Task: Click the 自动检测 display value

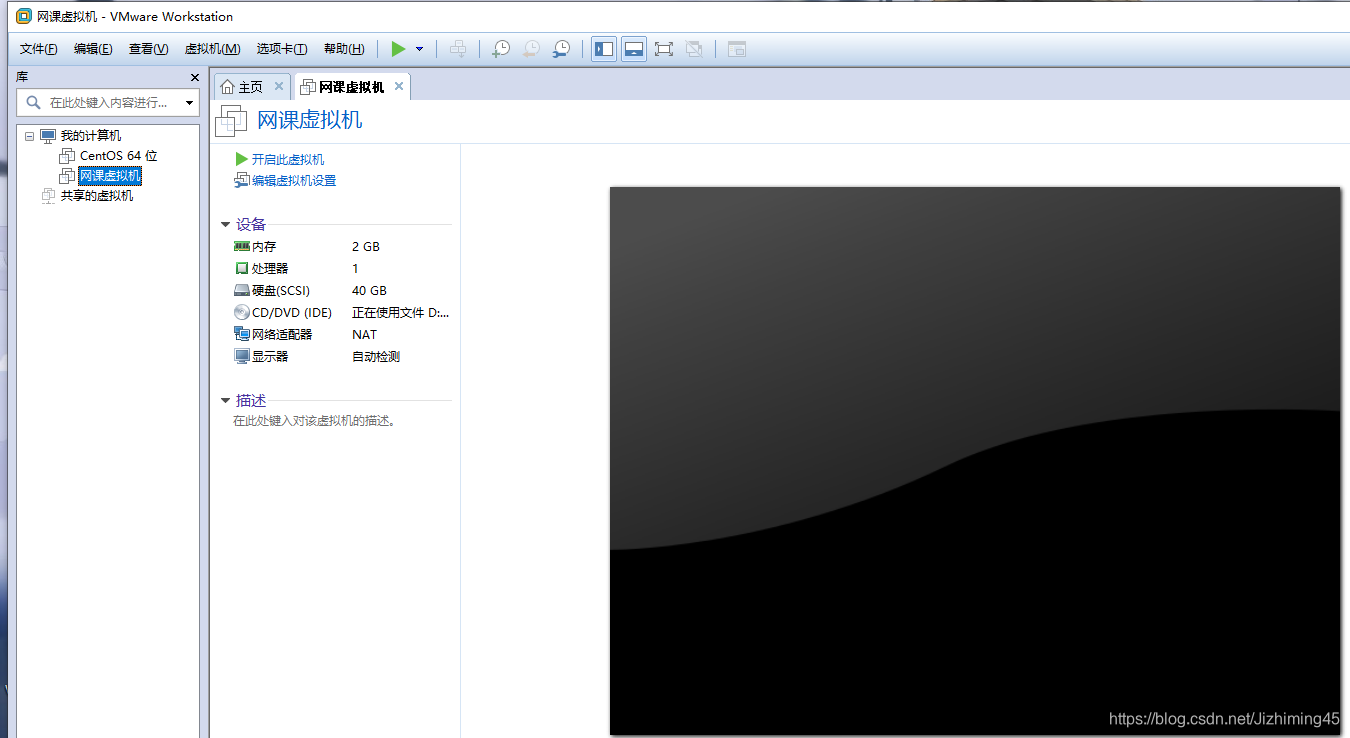Action: point(376,357)
